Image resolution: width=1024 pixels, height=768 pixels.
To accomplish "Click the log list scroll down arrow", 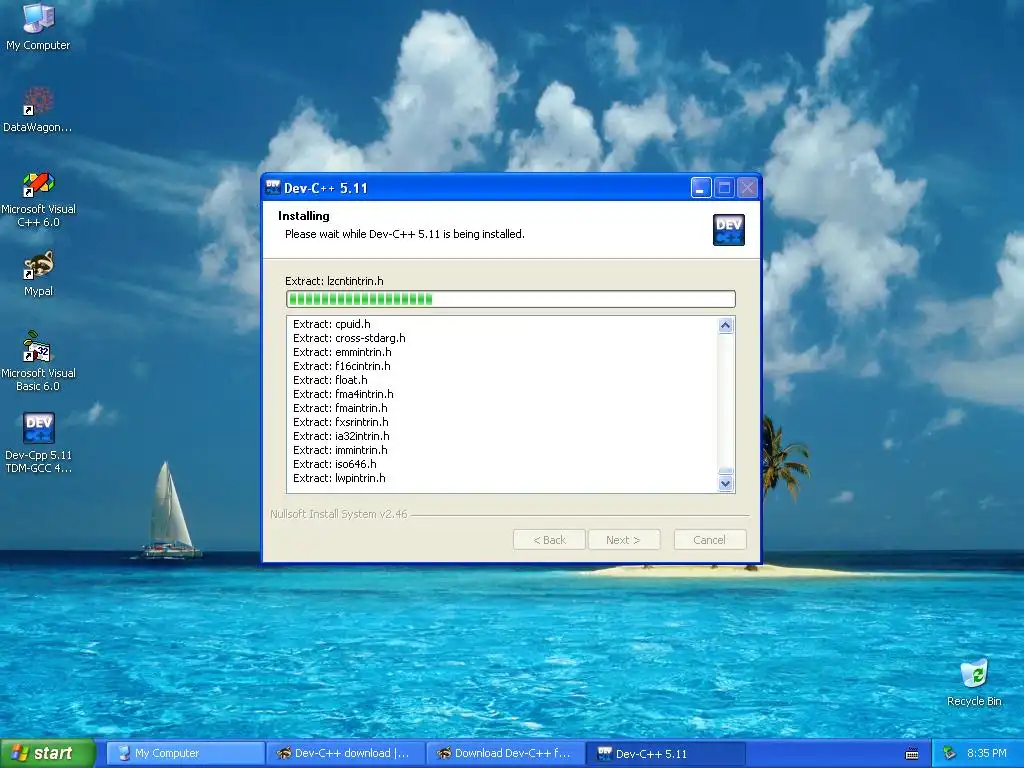I will [x=726, y=484].
